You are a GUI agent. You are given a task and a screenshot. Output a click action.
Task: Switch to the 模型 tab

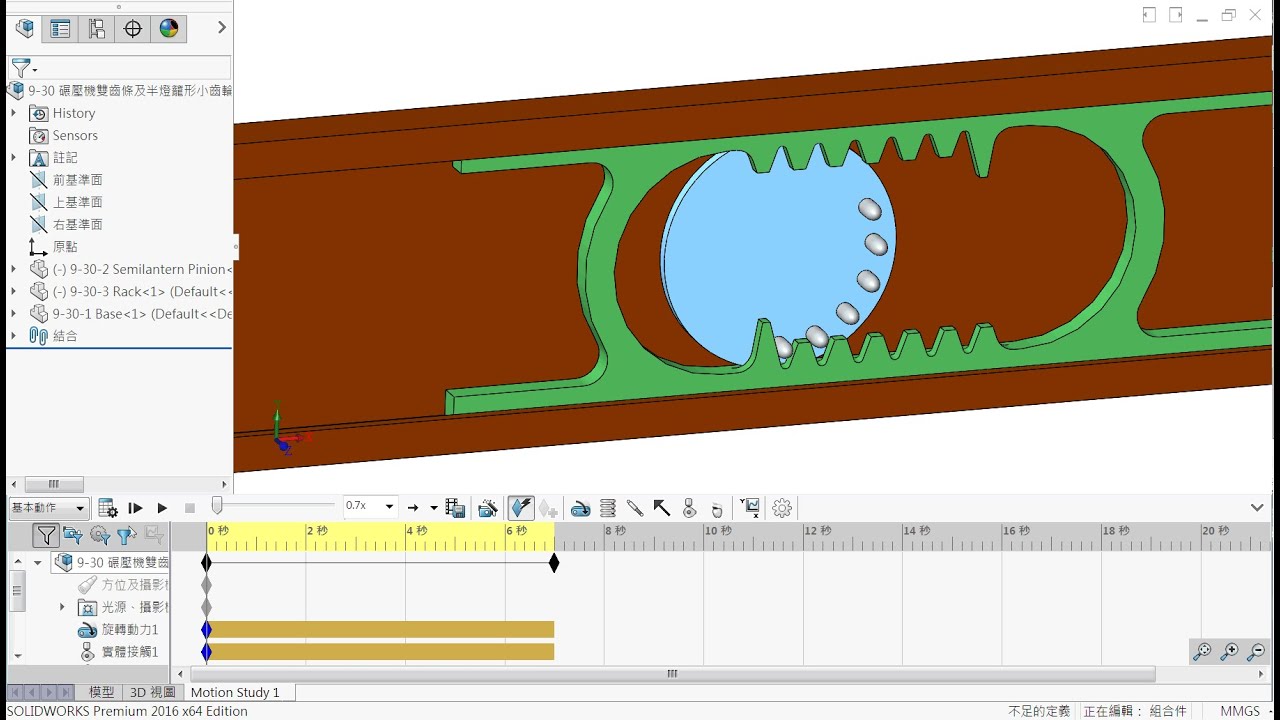click(x=102, y=692)
